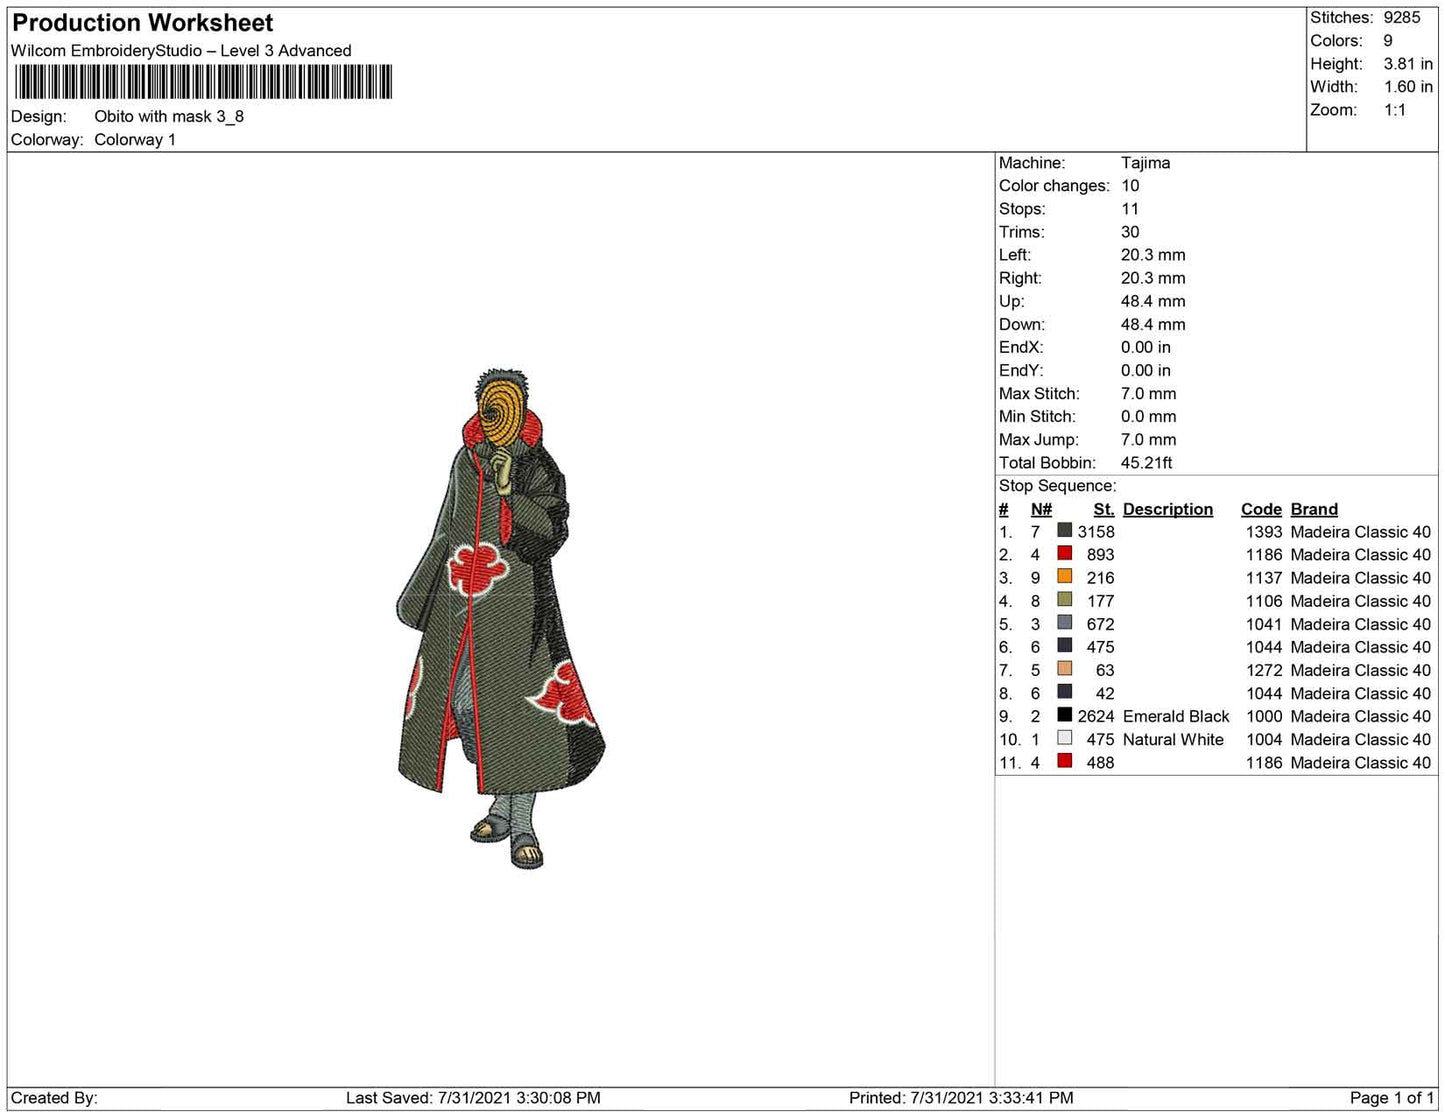Click the Obito embroidery design preview
The height and width of the screenshot is (1112, 1445).
coord(500,618)
